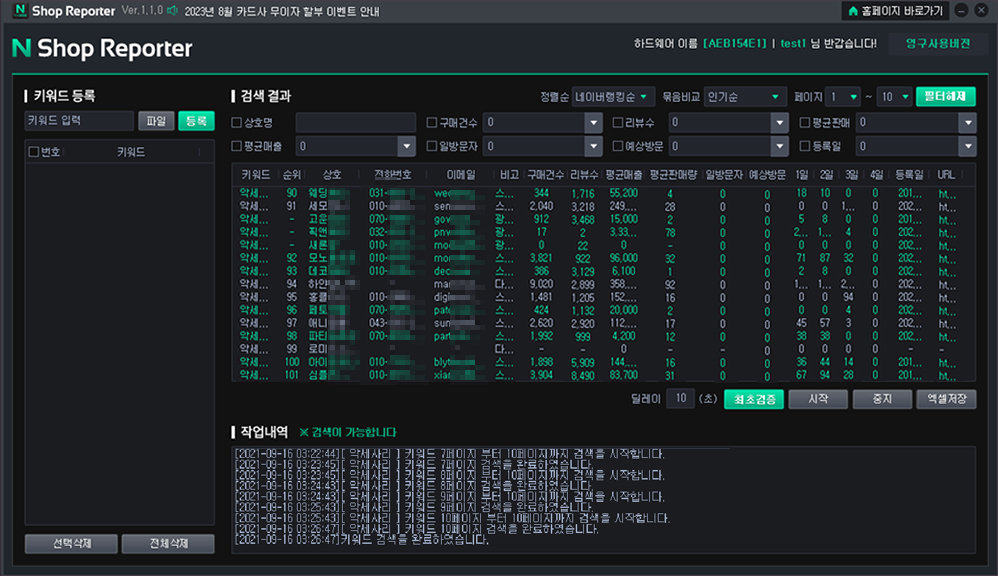Click the URL column header
998x576 pixels.
(946, 174)
